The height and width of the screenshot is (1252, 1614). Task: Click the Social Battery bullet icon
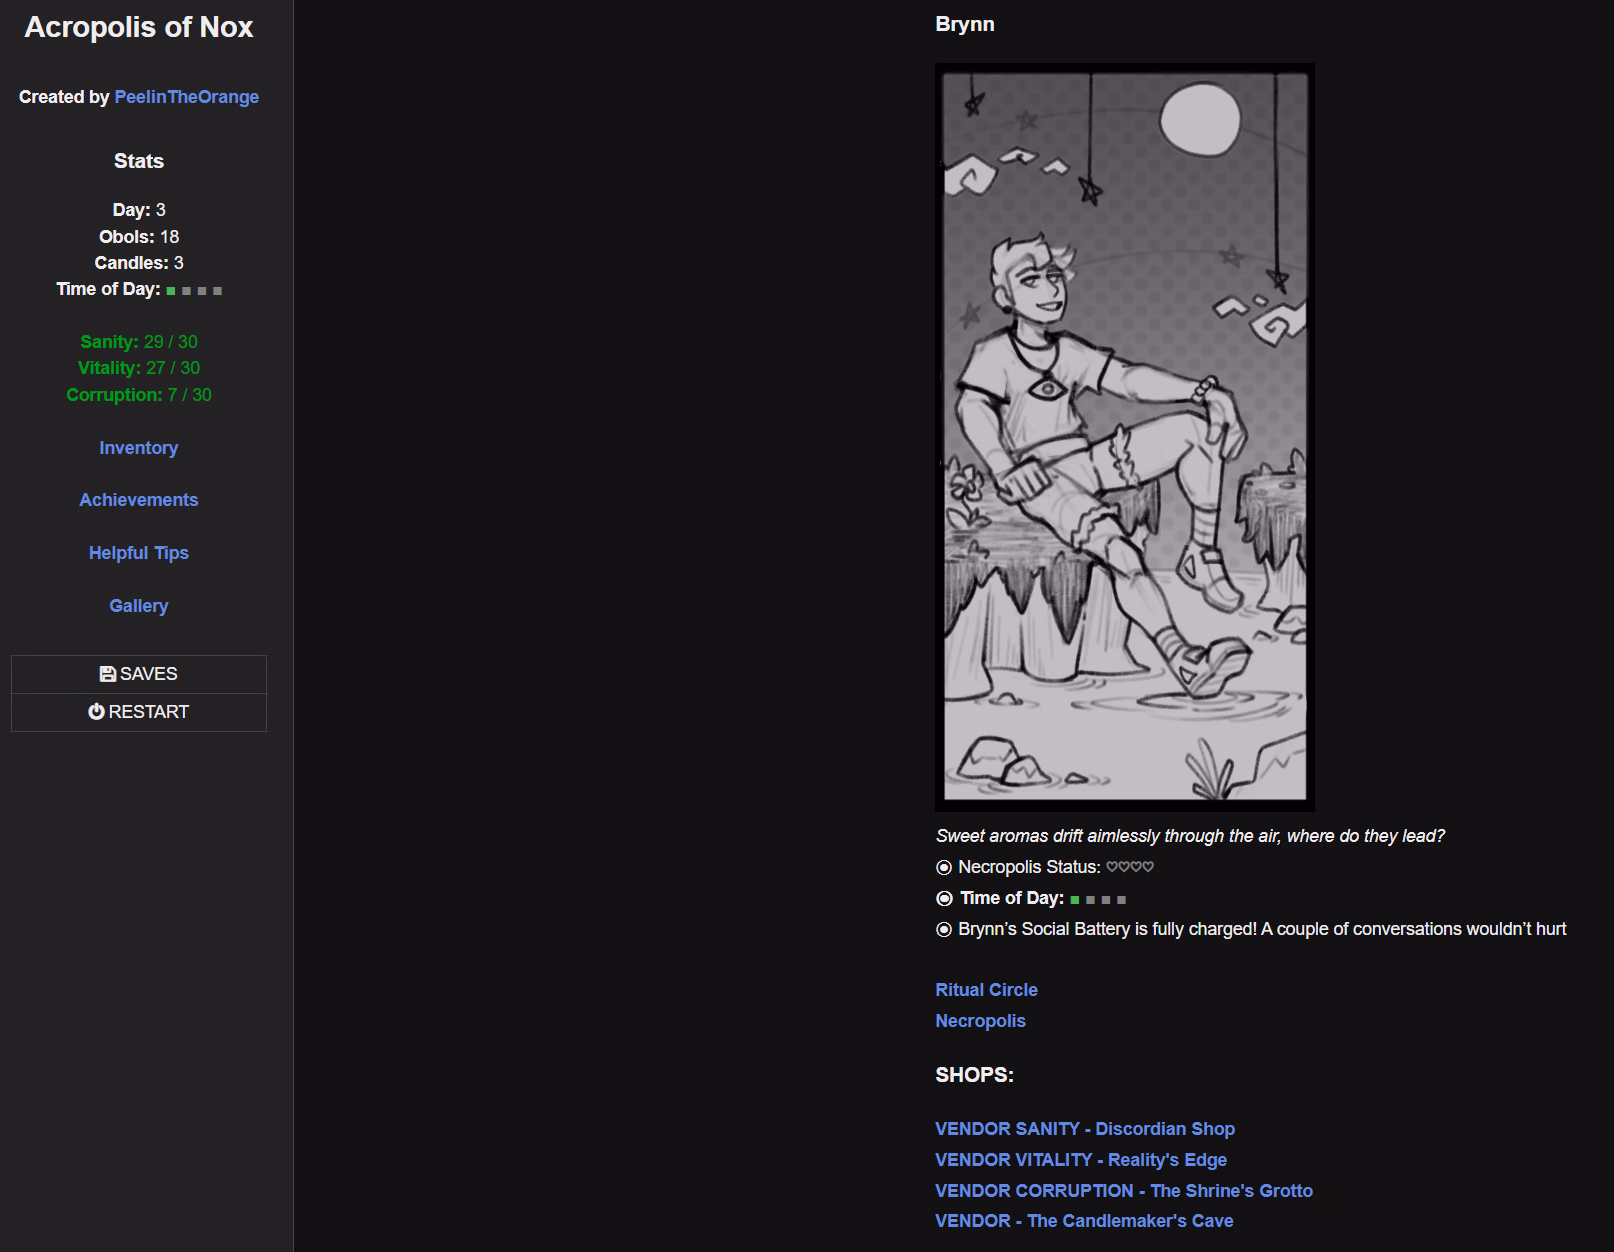tap(944, 930)
